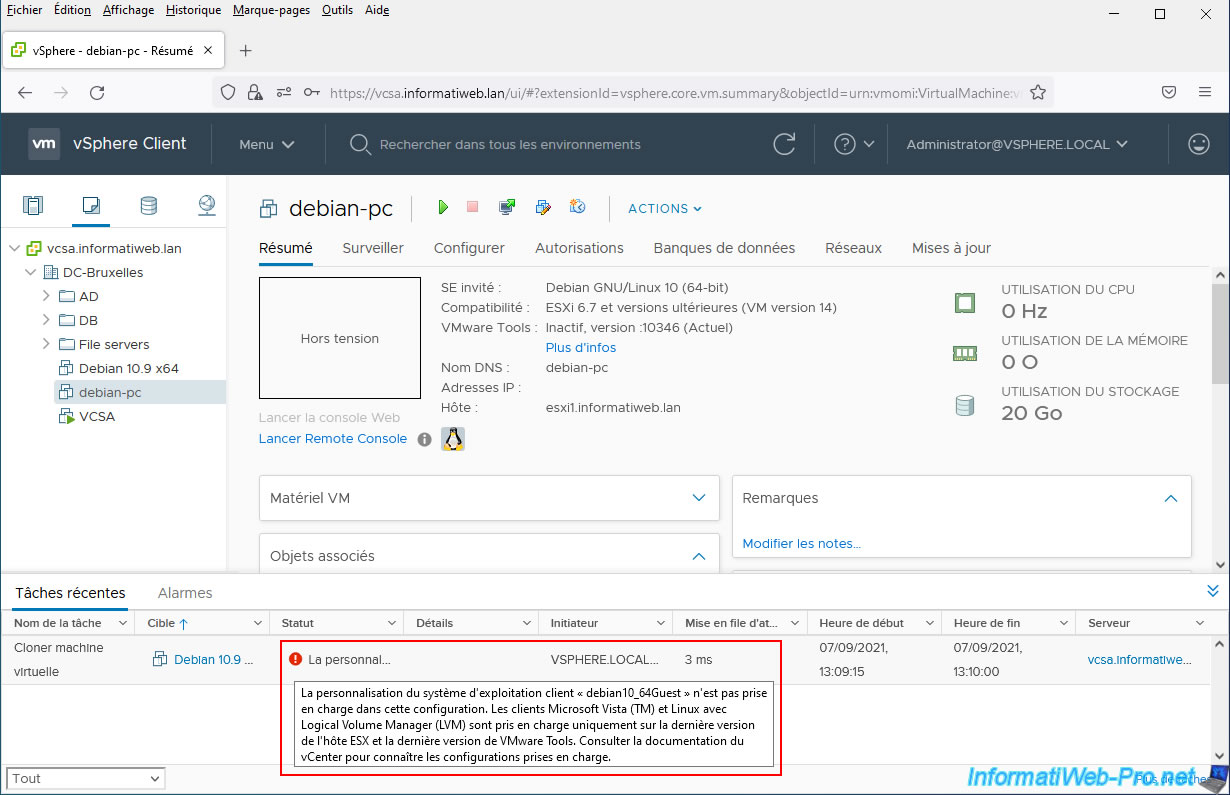Viewport: 1230px width, 795px height.
Task: Click the Linux penguin guest OS icon
Action: [x=453, y=438]
